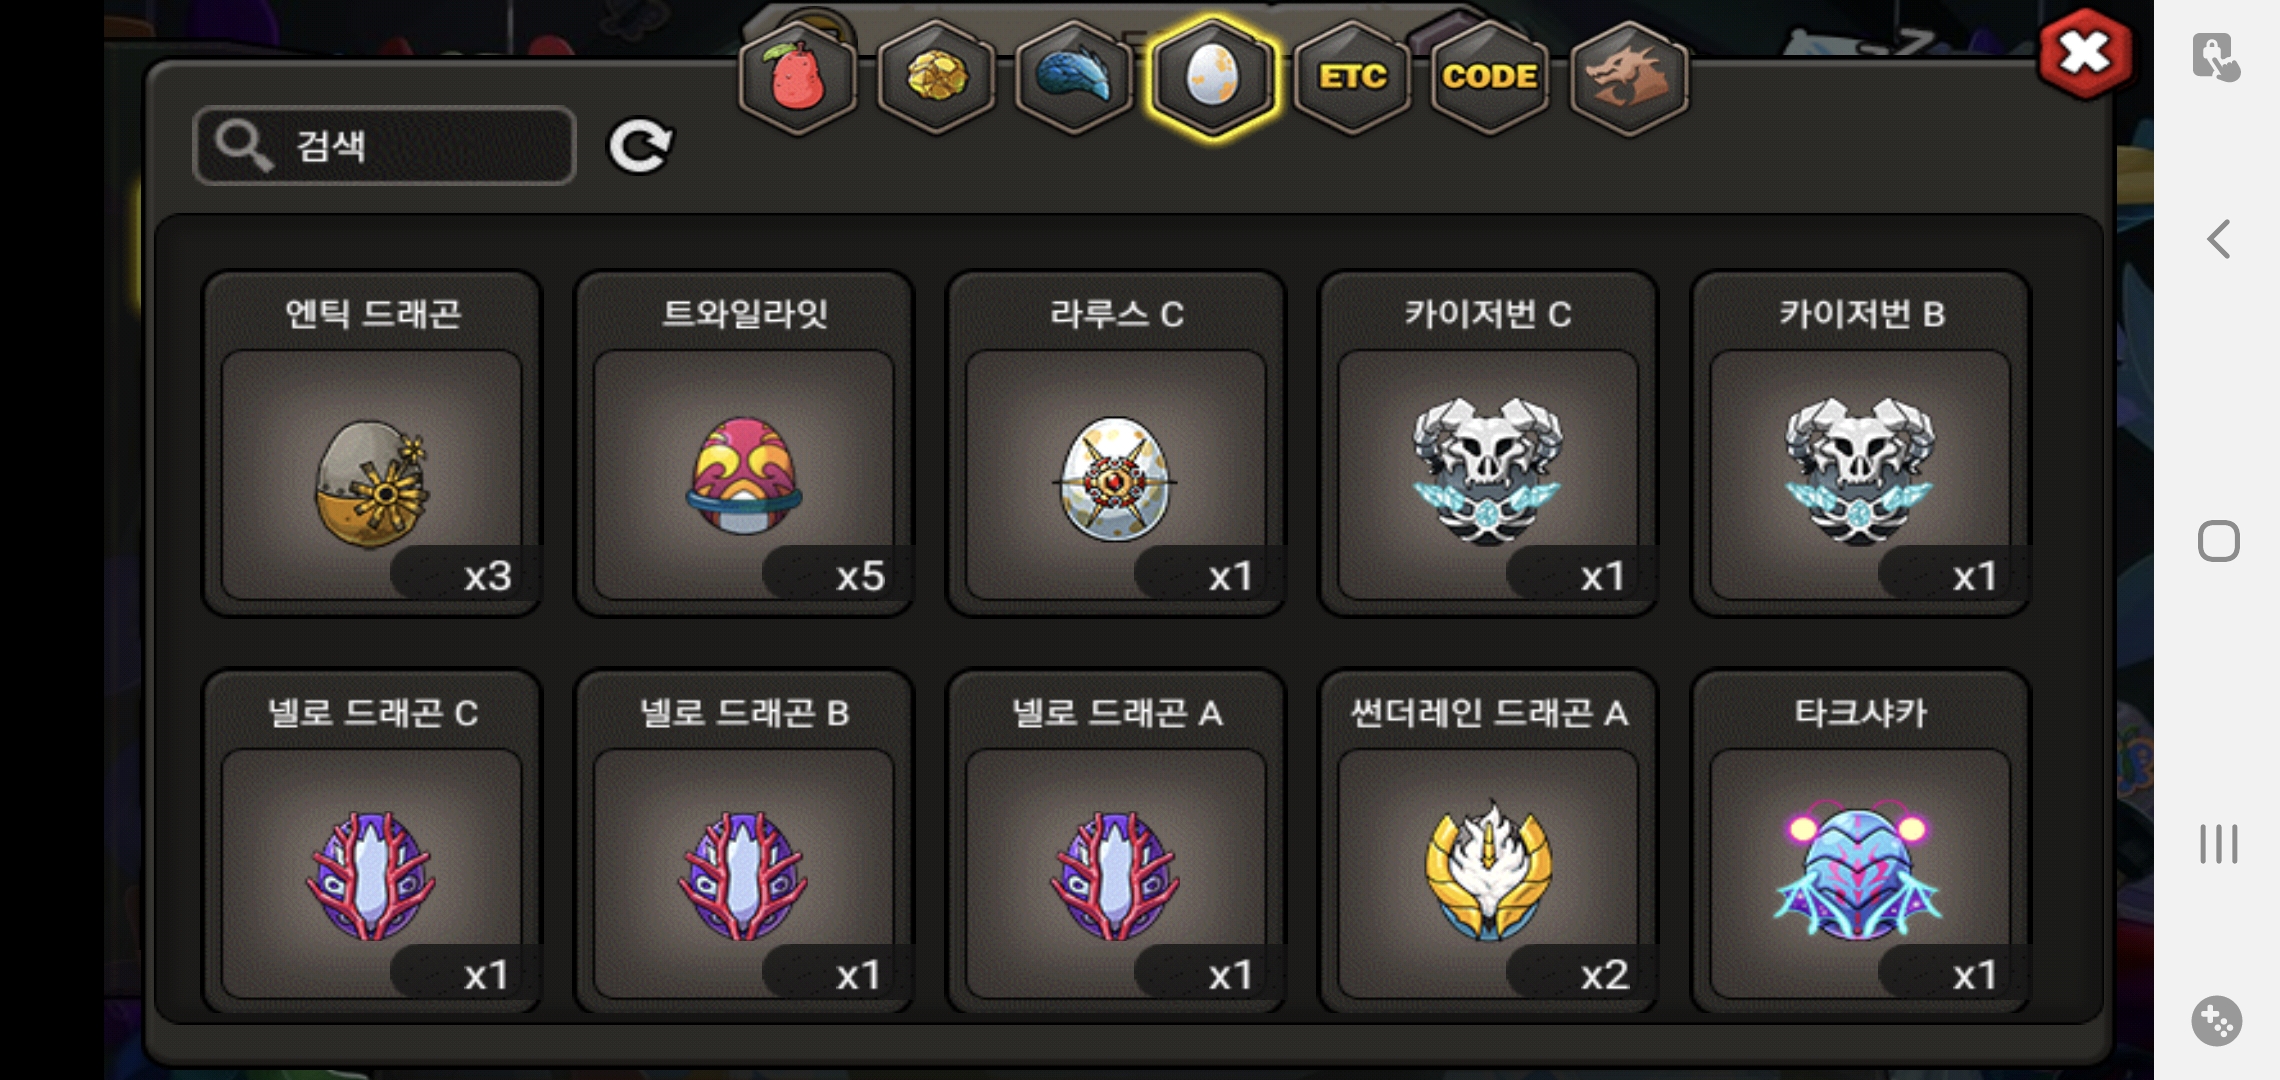Open the red fruit food tab
Image resolution: width=2280 pixels, height=1080 pixels.
797,77
